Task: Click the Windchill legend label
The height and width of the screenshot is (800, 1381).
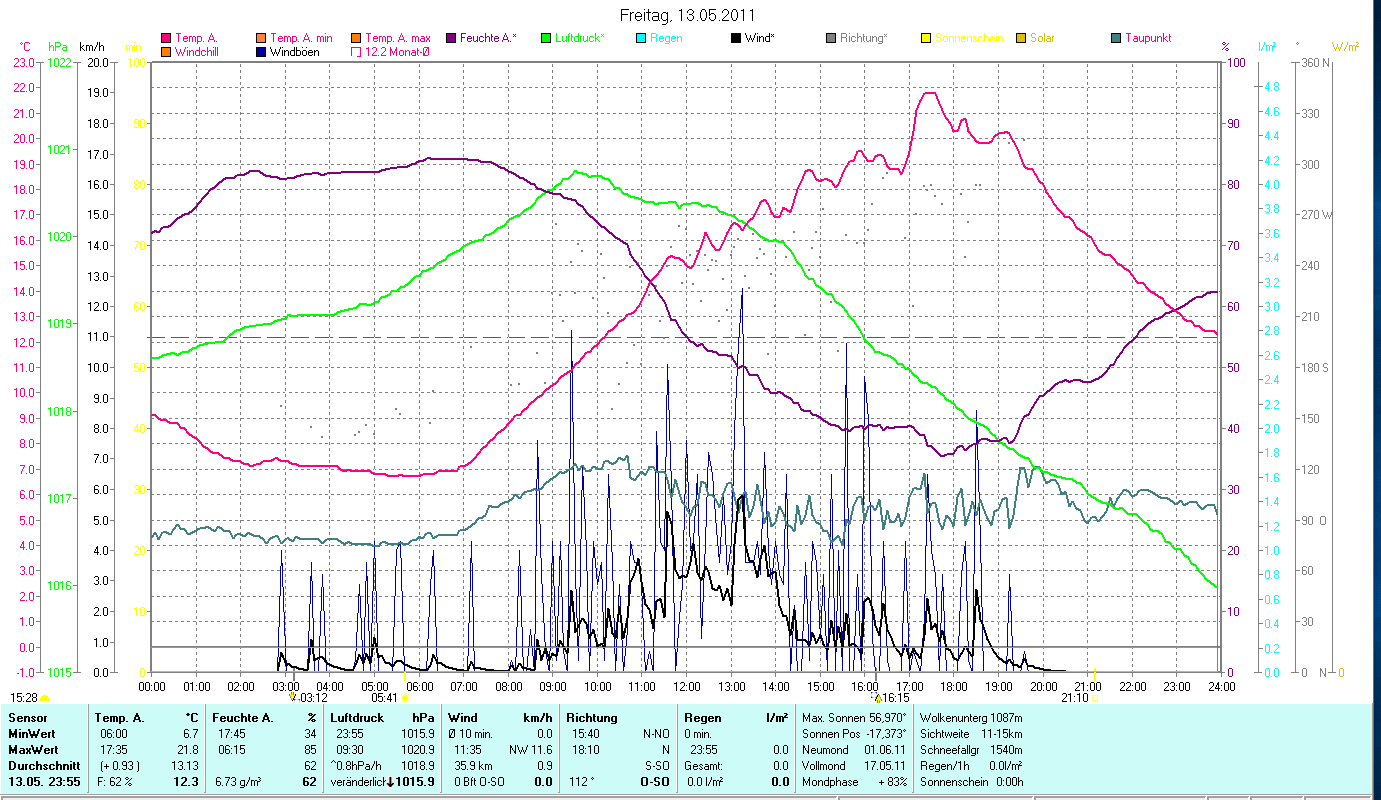Action: point(199,52)
